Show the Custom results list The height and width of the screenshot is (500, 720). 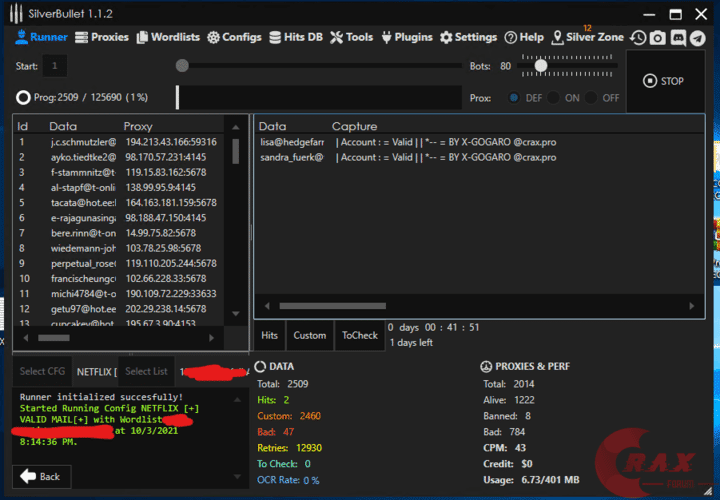[x=310, y=336]
